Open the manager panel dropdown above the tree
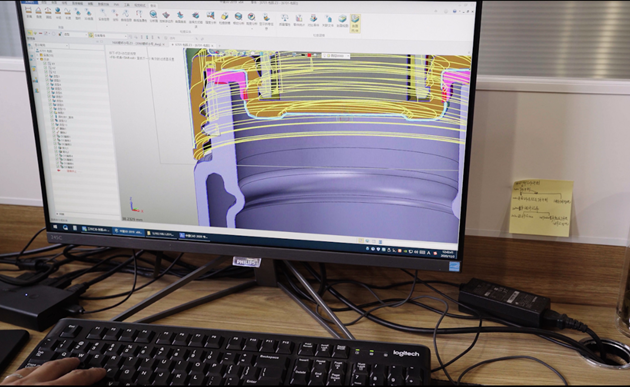630x387 pixels. (x=51, y=45)
